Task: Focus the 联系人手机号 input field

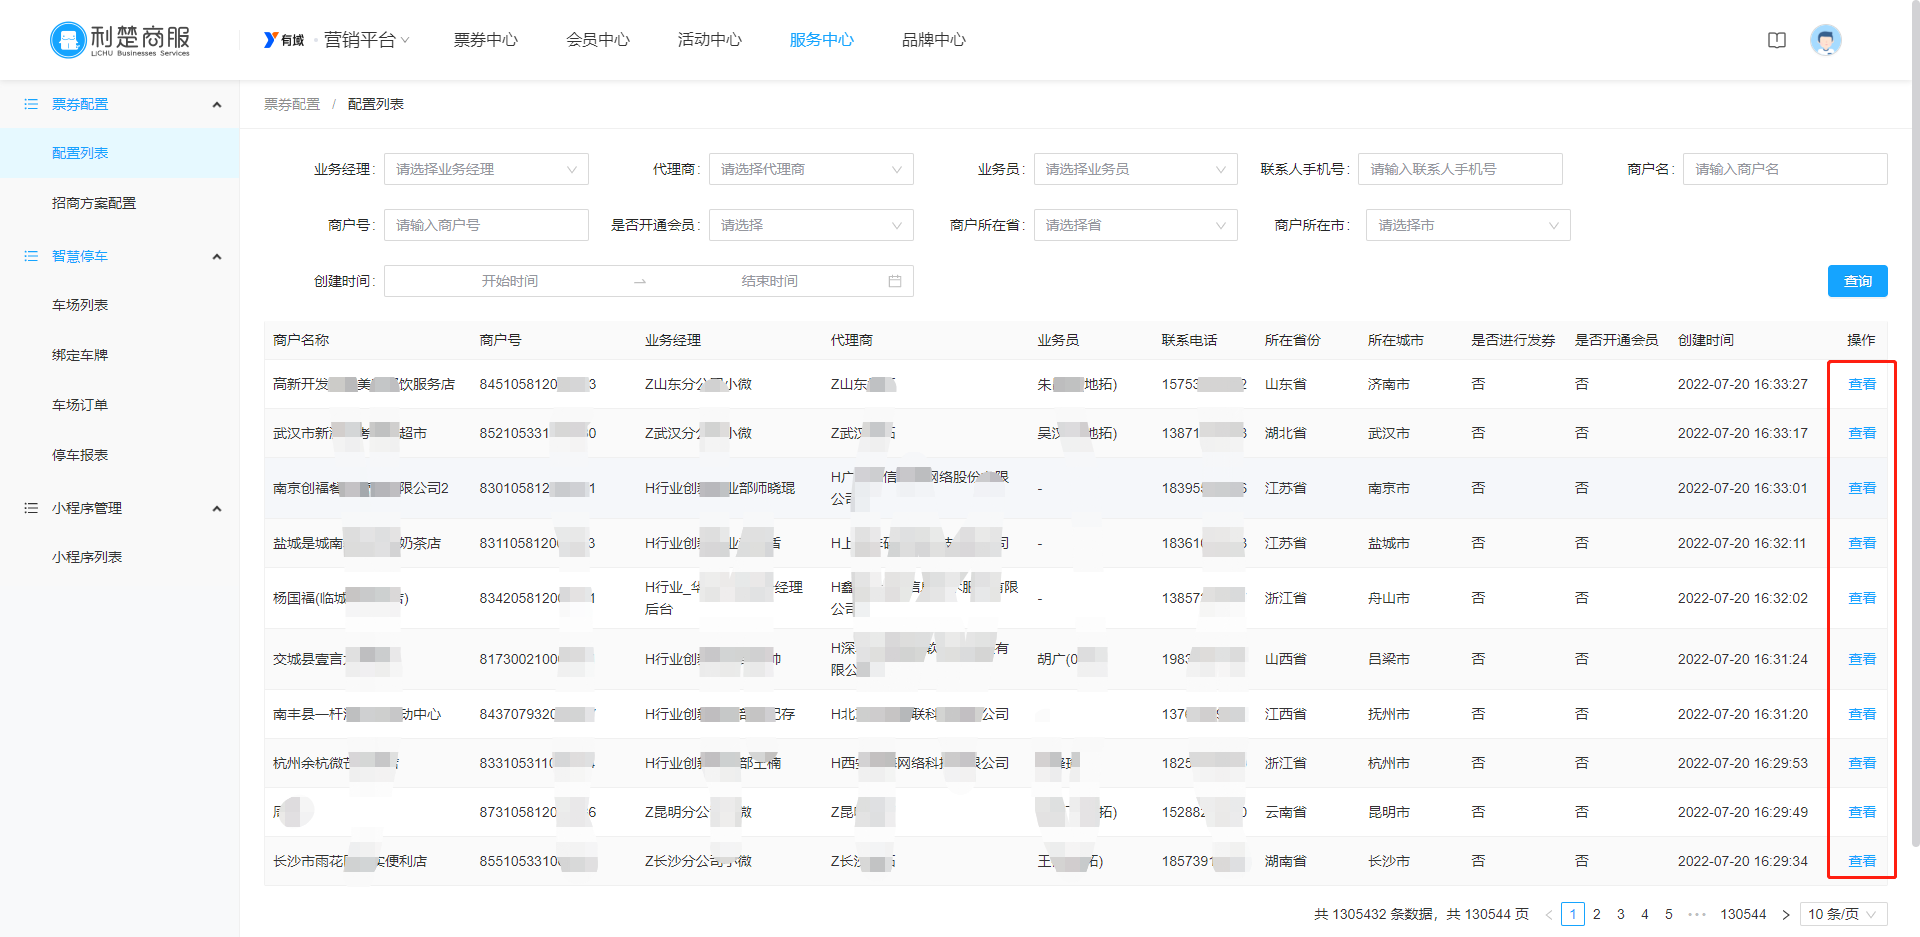Action: 1460,169
